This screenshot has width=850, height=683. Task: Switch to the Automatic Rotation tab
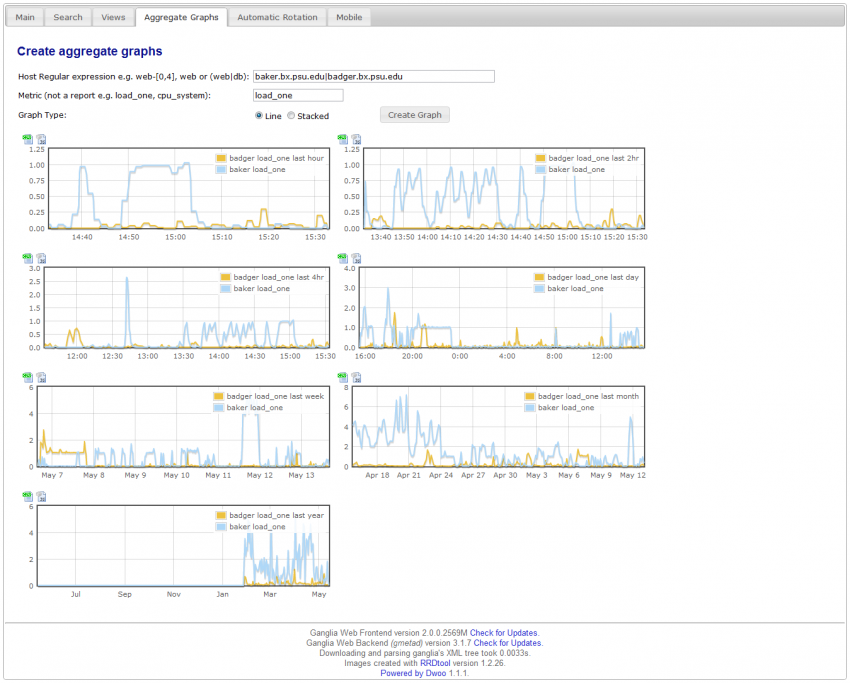[278, 17]
